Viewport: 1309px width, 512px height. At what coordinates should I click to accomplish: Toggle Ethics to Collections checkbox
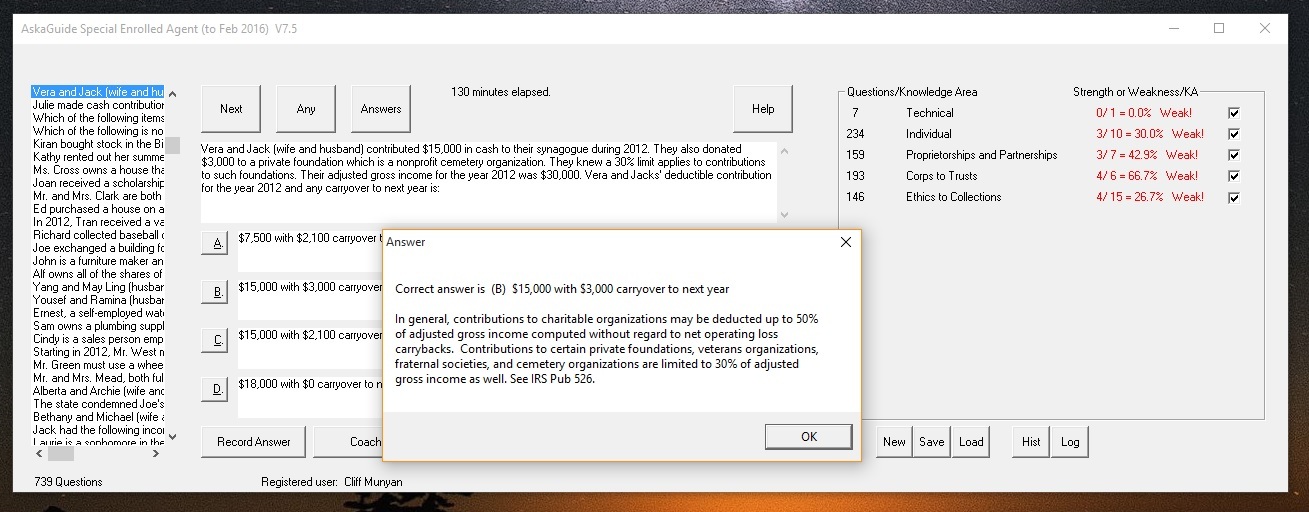point(1234,197)
